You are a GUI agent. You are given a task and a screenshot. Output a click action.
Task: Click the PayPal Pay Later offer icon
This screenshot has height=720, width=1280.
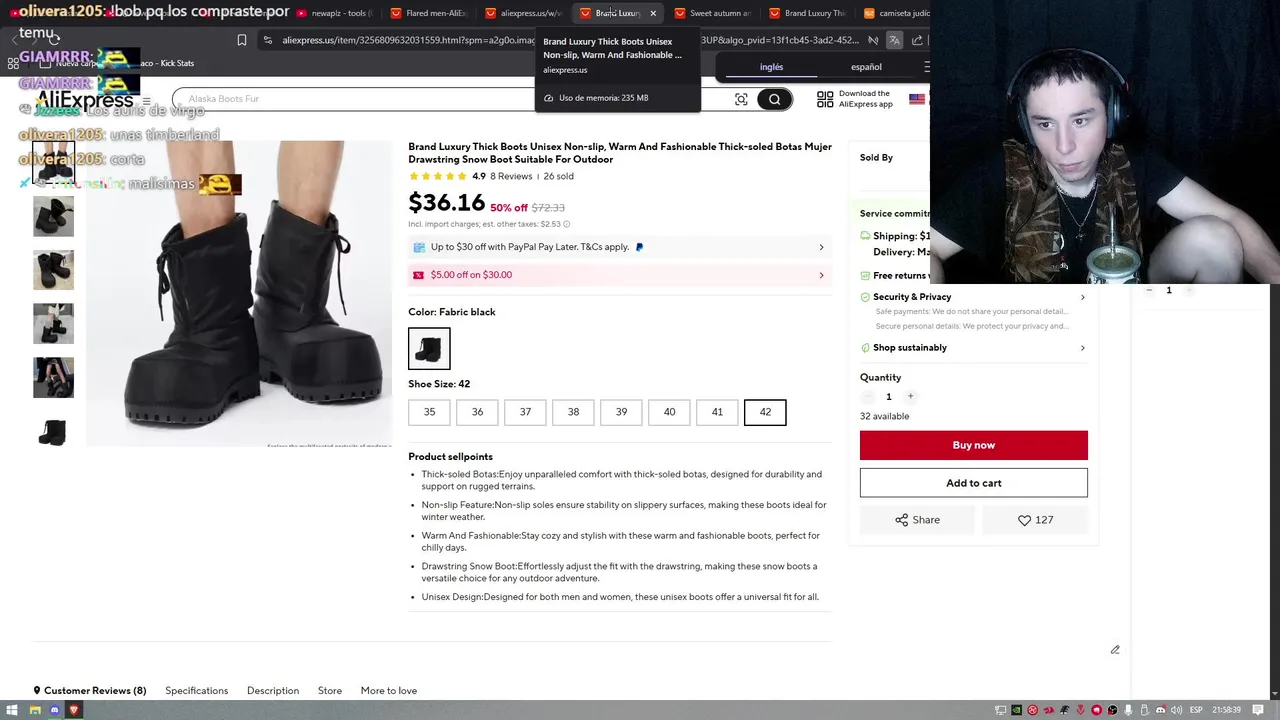[419, 247]
